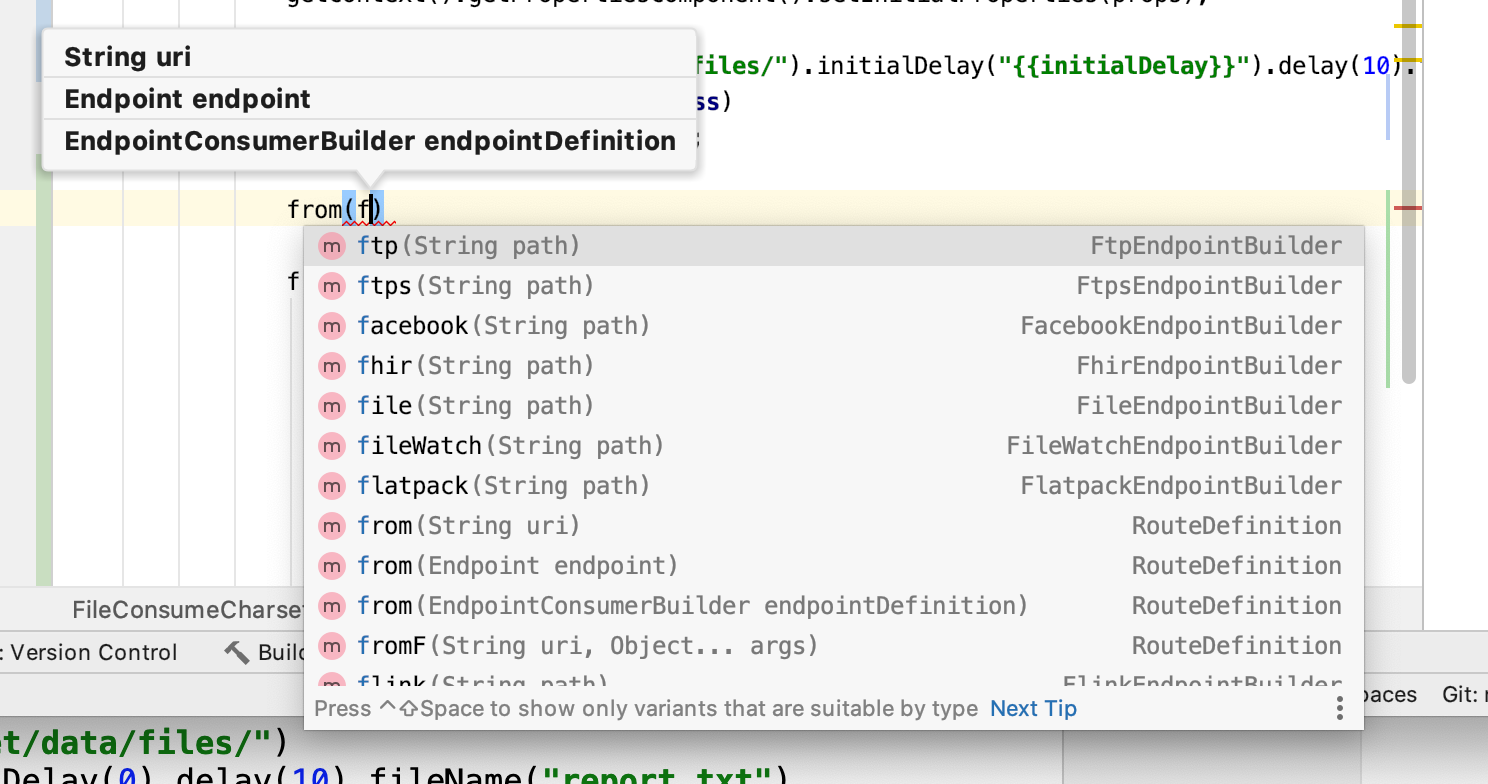
Task: Click the Next Tip link
Action: (x=1032, y=708)
